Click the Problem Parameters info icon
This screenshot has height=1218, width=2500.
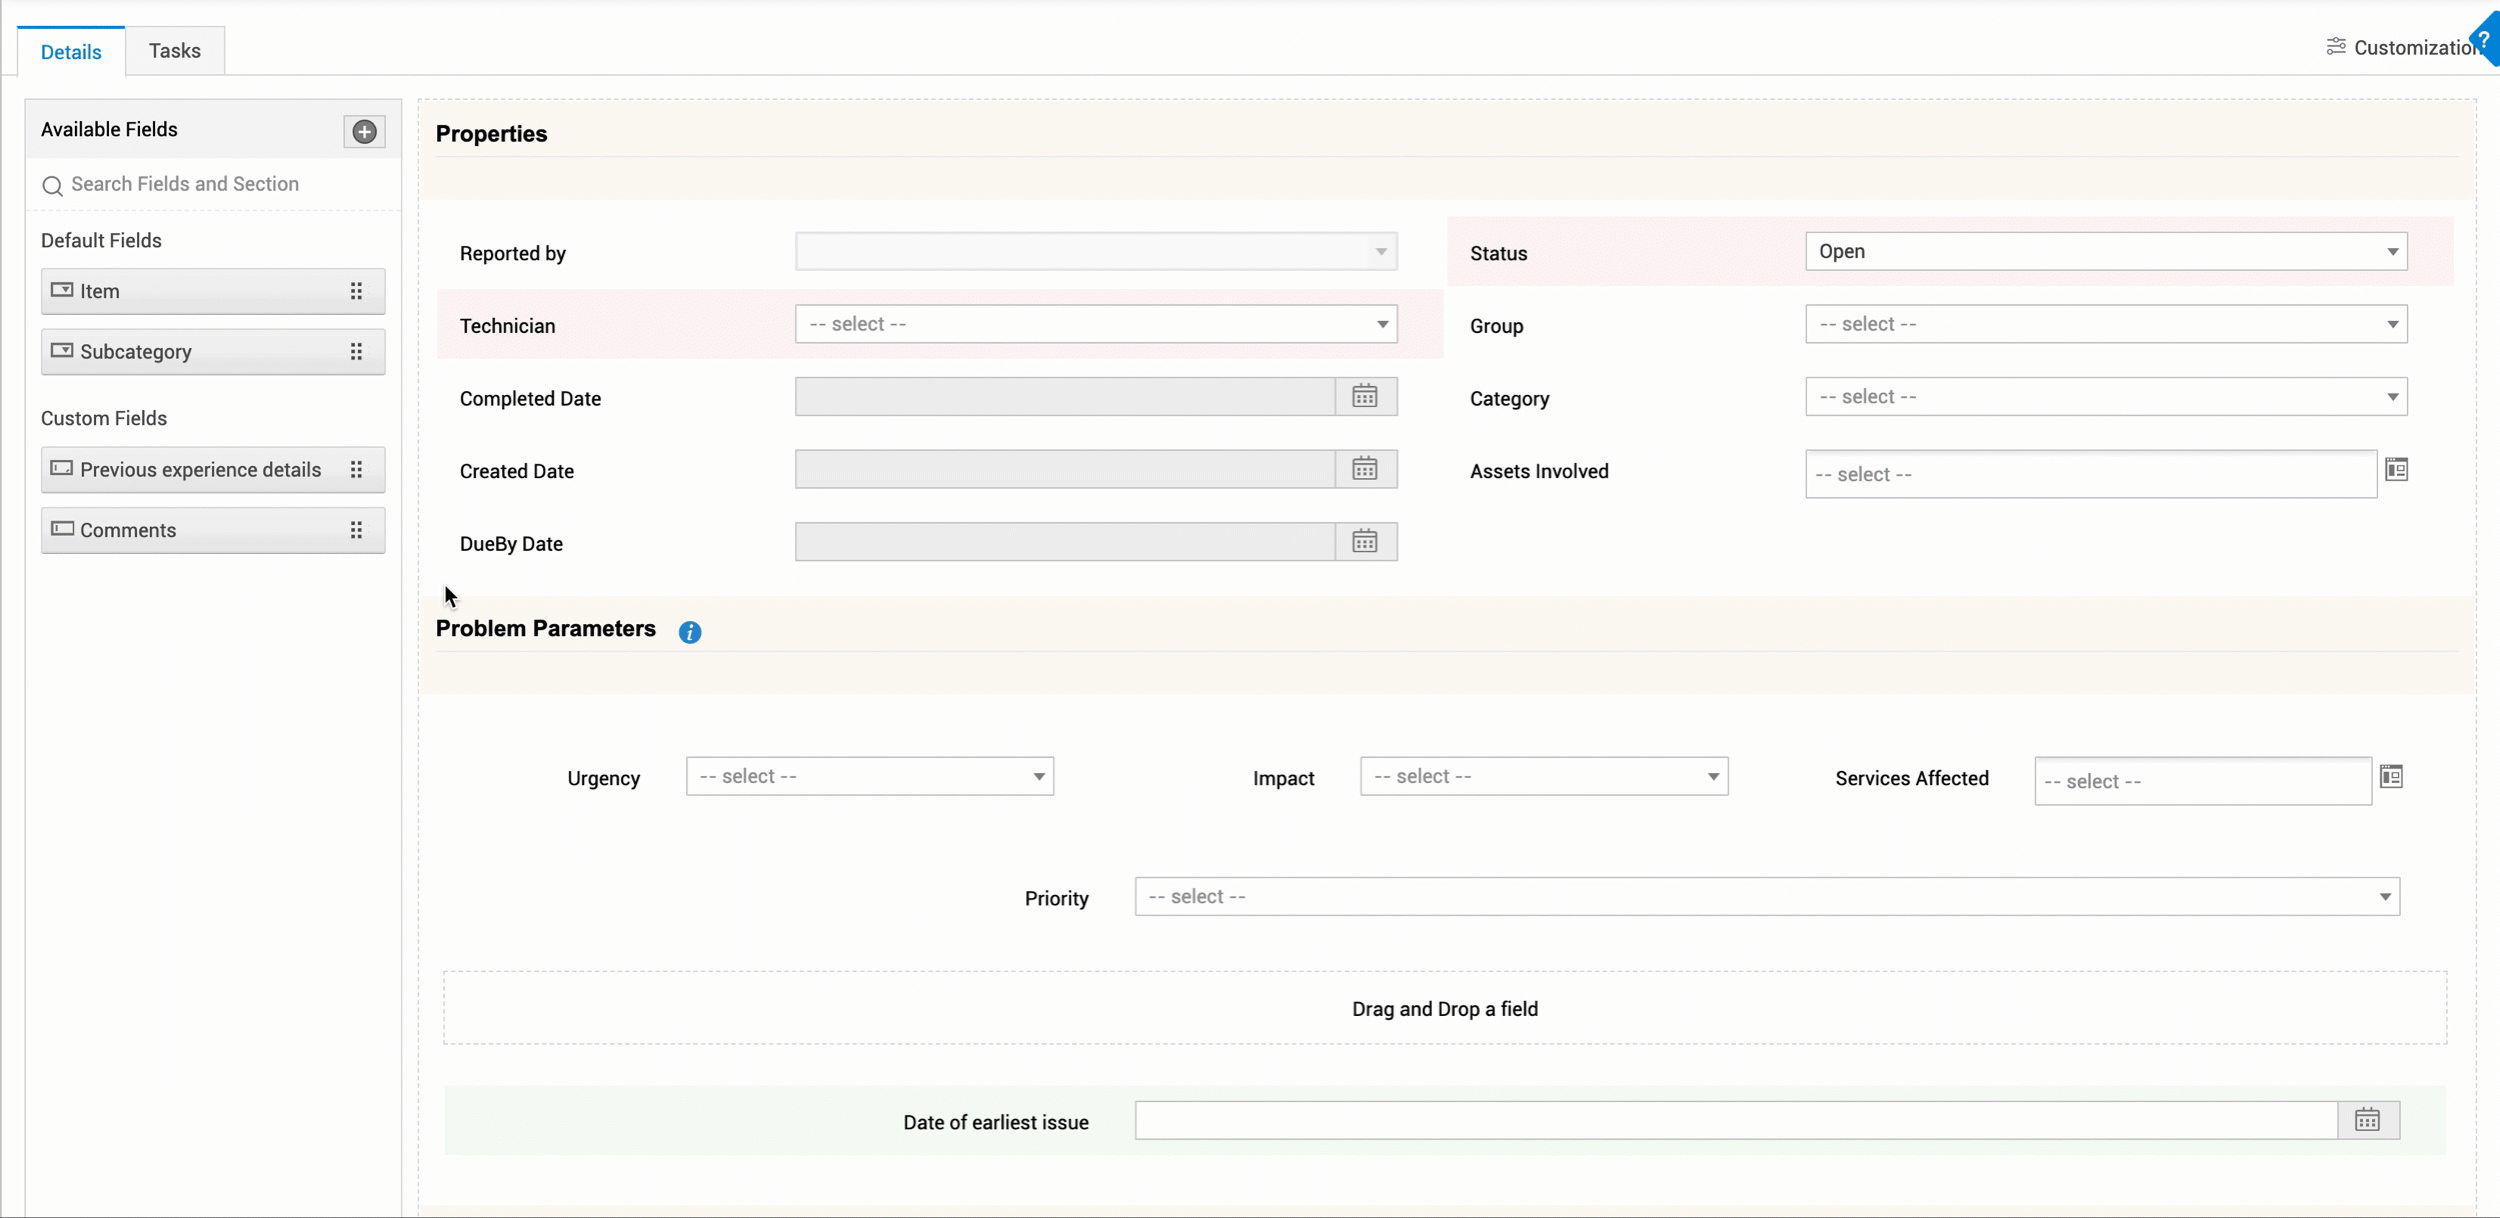(x=690, y=632)
